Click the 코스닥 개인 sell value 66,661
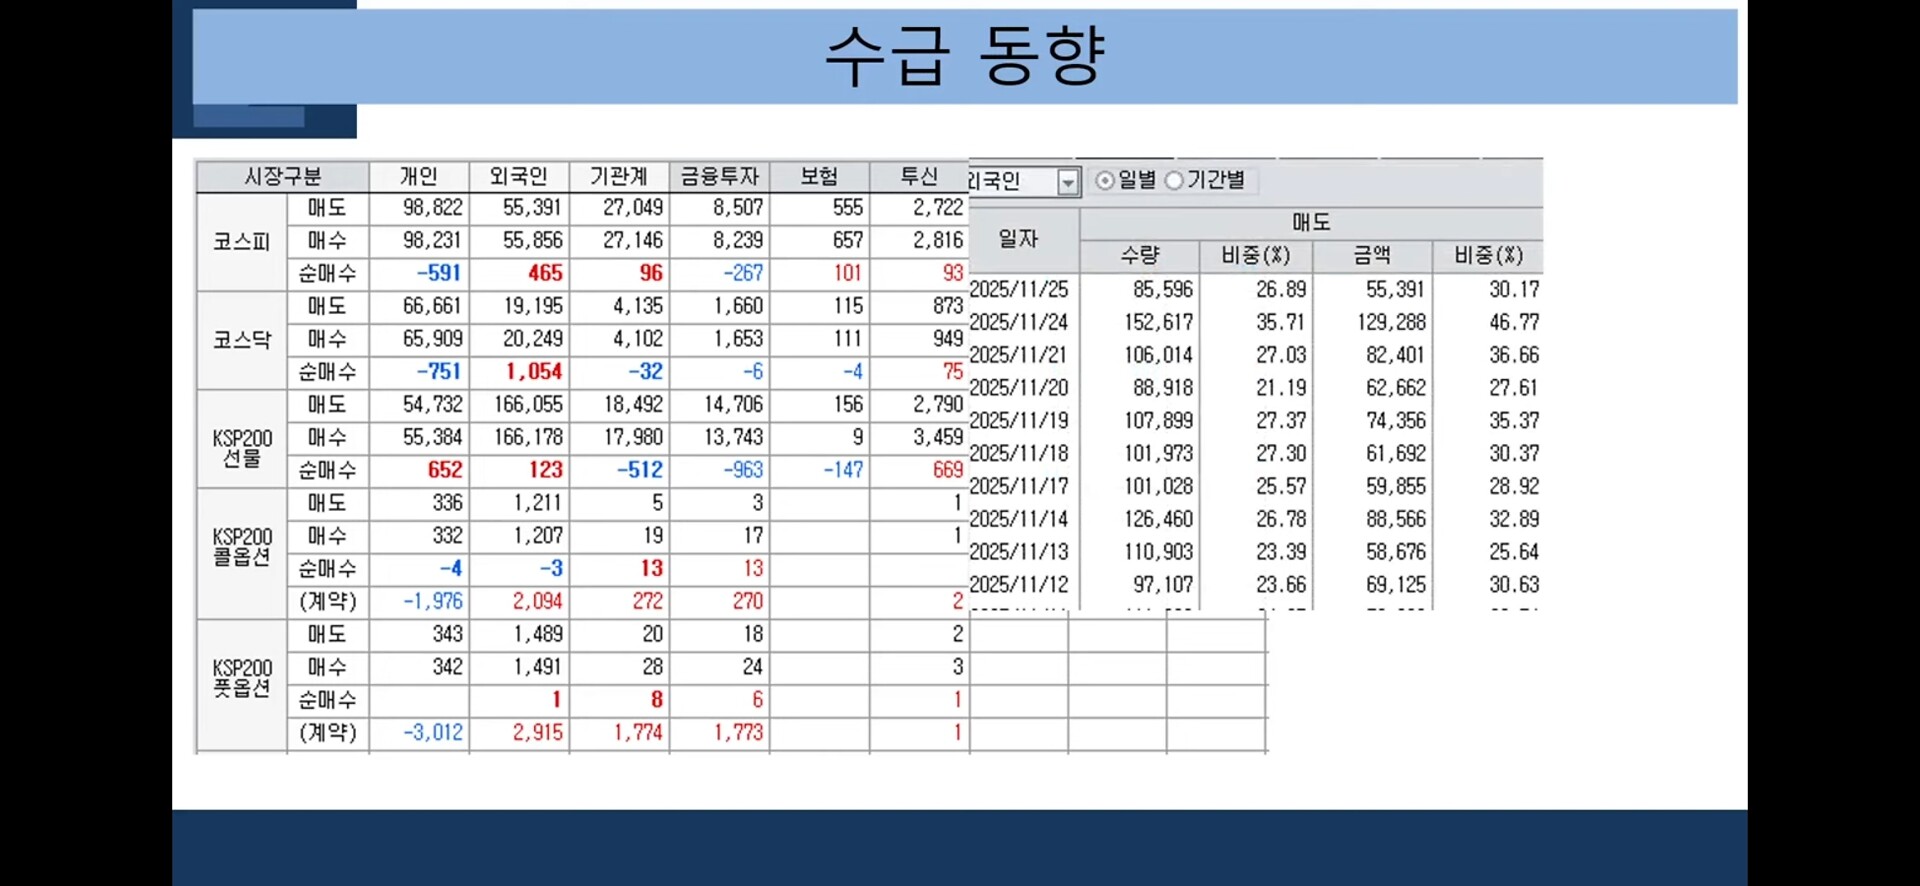The image size is (1920, 886). 433,306
